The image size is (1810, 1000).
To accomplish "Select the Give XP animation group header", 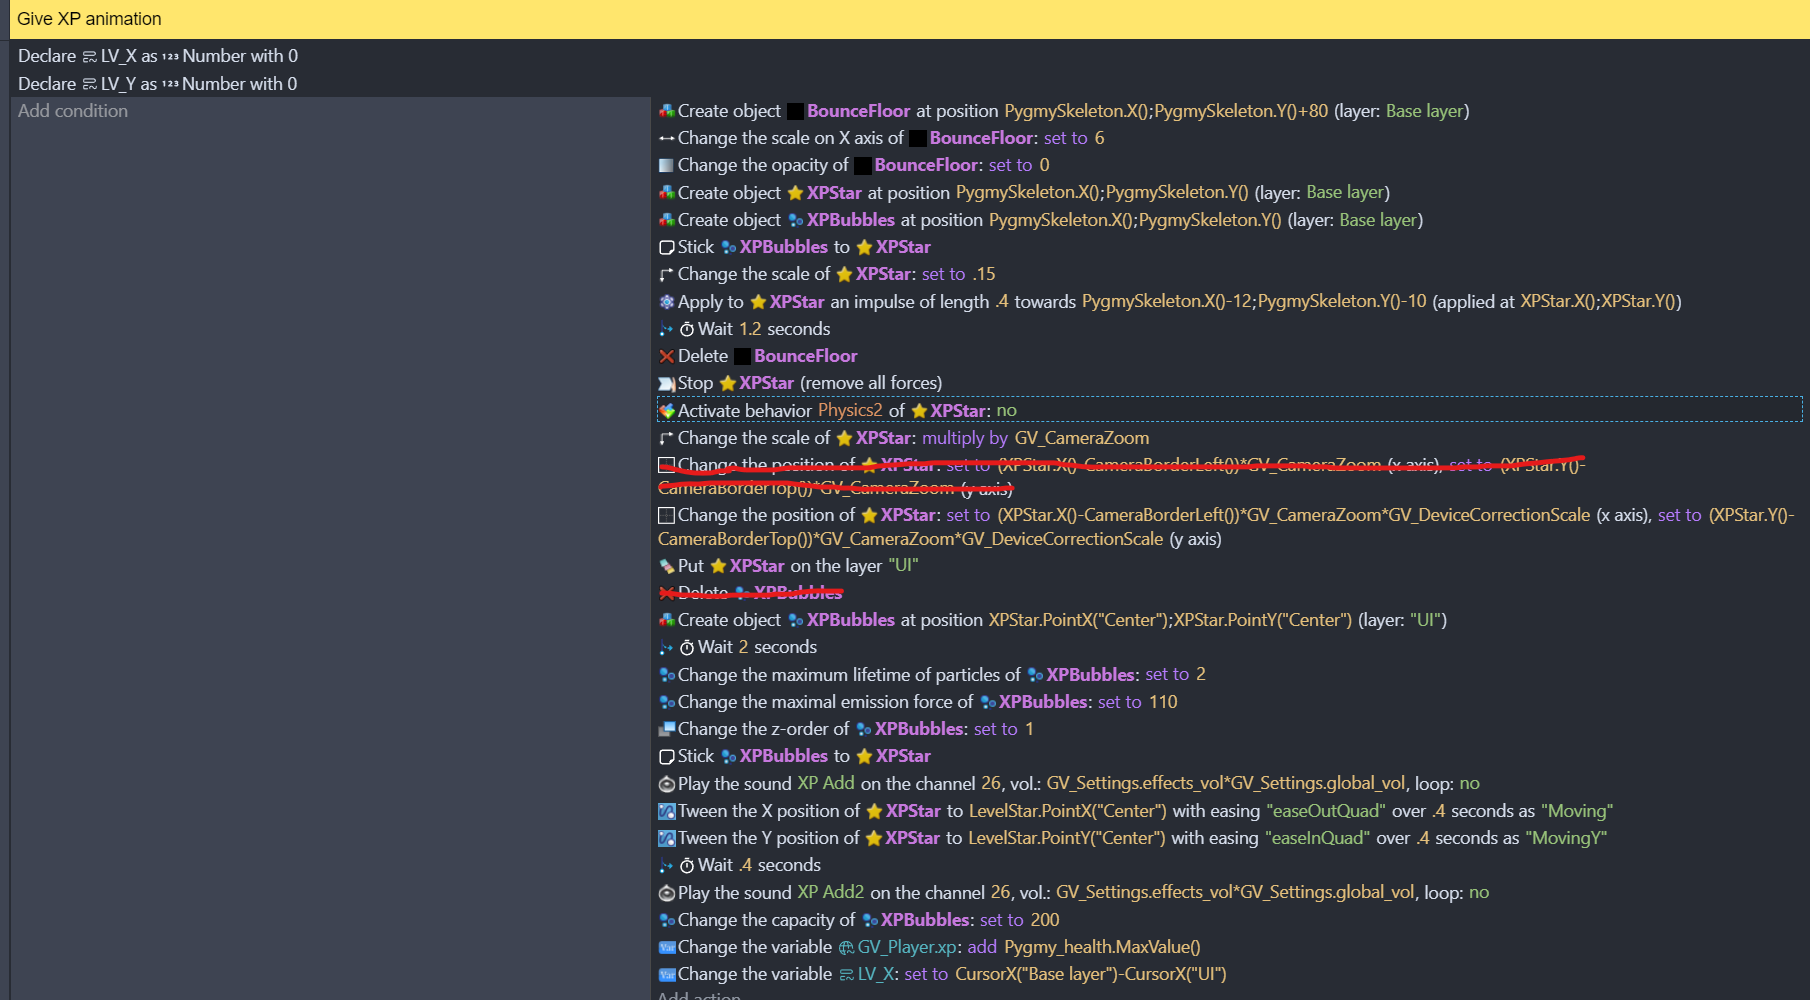I will [x=89, y=19].
